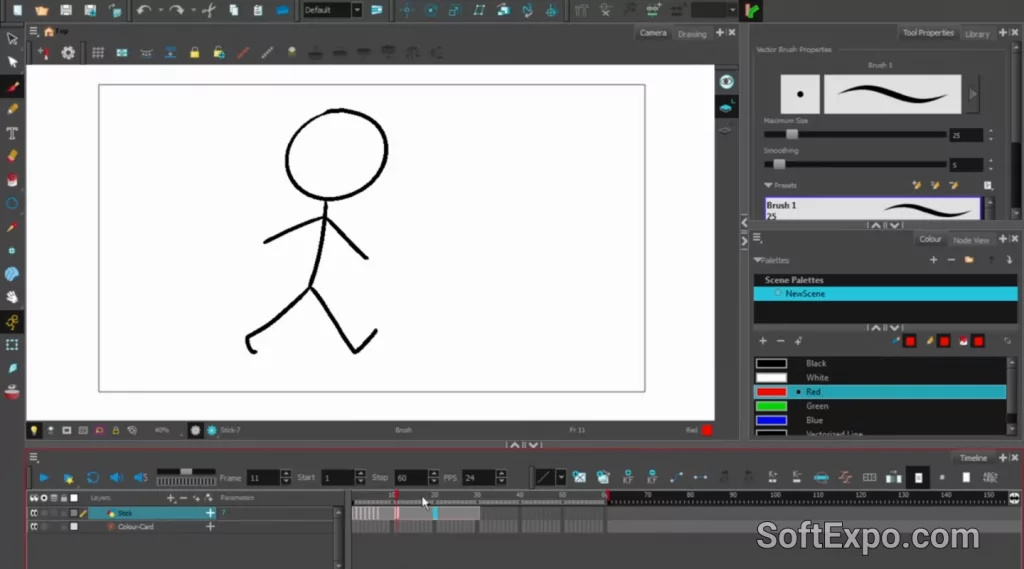Viewport: 1024px width, 569px height.
Task: Toggle visibility of the Stick layer
Action: [x=34, y=513]
